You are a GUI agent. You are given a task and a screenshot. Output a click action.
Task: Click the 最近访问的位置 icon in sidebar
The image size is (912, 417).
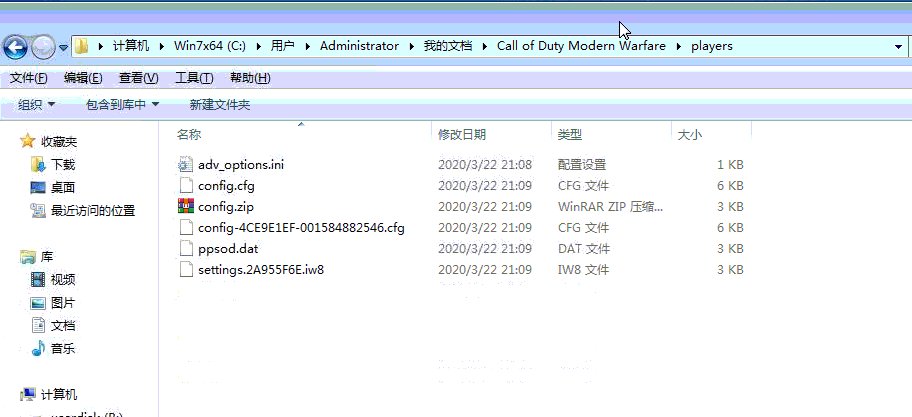point(38,211)
